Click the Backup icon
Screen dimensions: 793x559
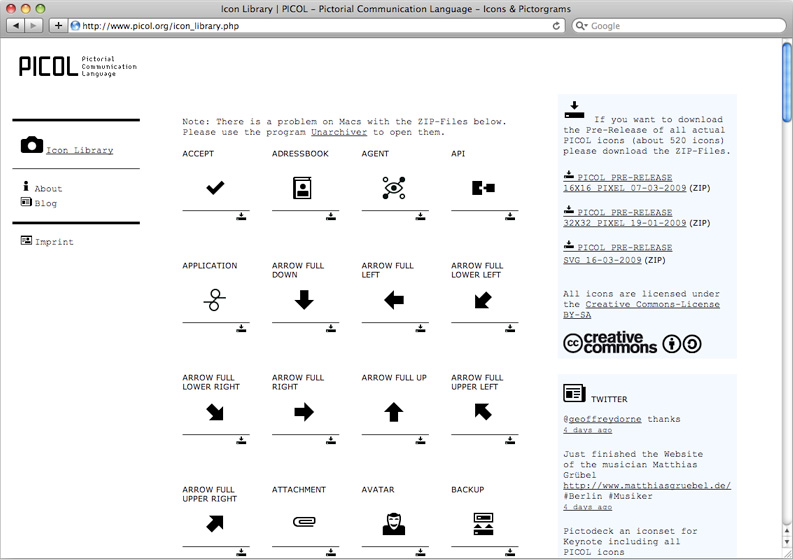pos(483,524)
